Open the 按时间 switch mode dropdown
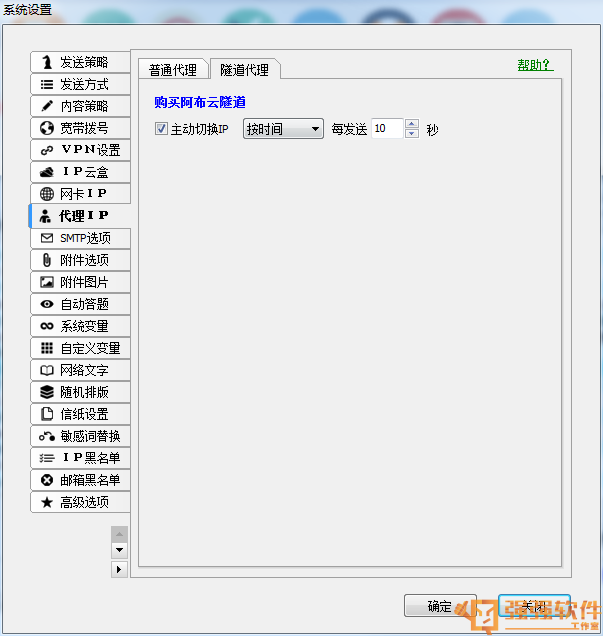 pos(283,129)
